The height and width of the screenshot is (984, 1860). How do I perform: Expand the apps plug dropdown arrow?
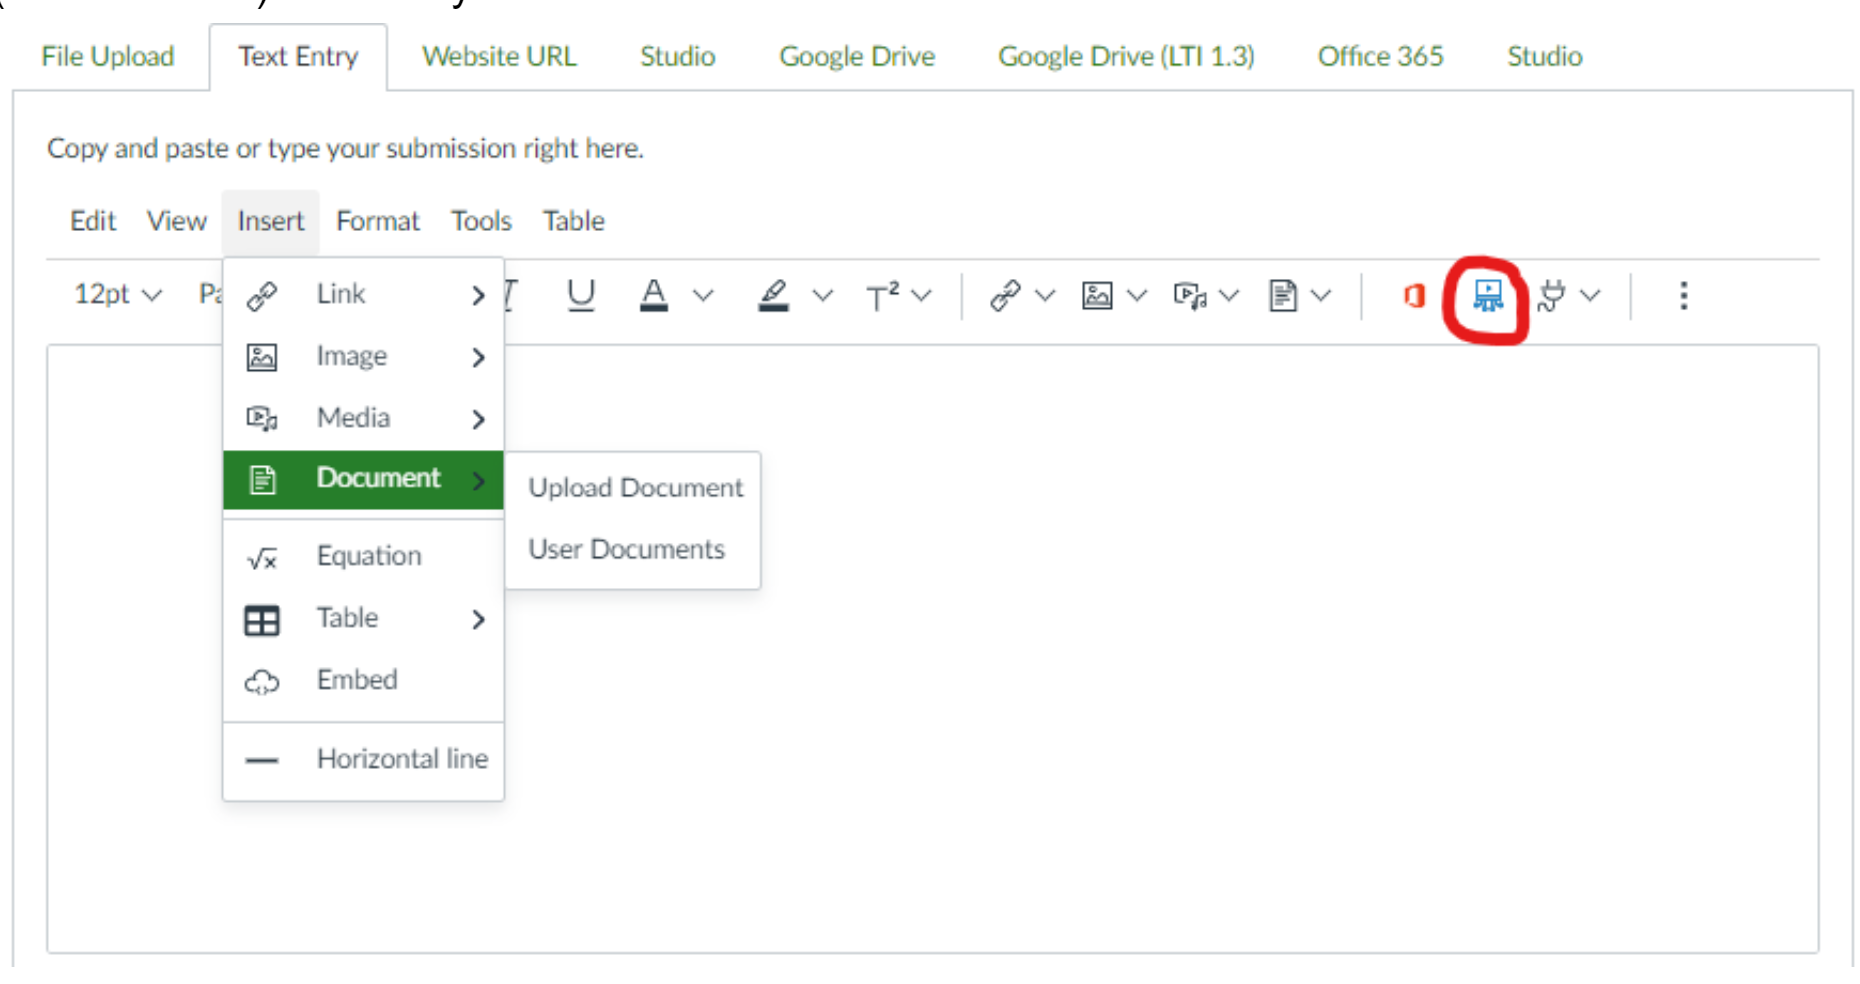[x=1590, y=295]
